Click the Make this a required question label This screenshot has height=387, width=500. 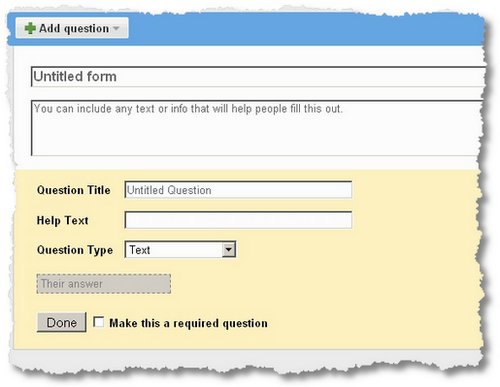click(x=188, y=323)
